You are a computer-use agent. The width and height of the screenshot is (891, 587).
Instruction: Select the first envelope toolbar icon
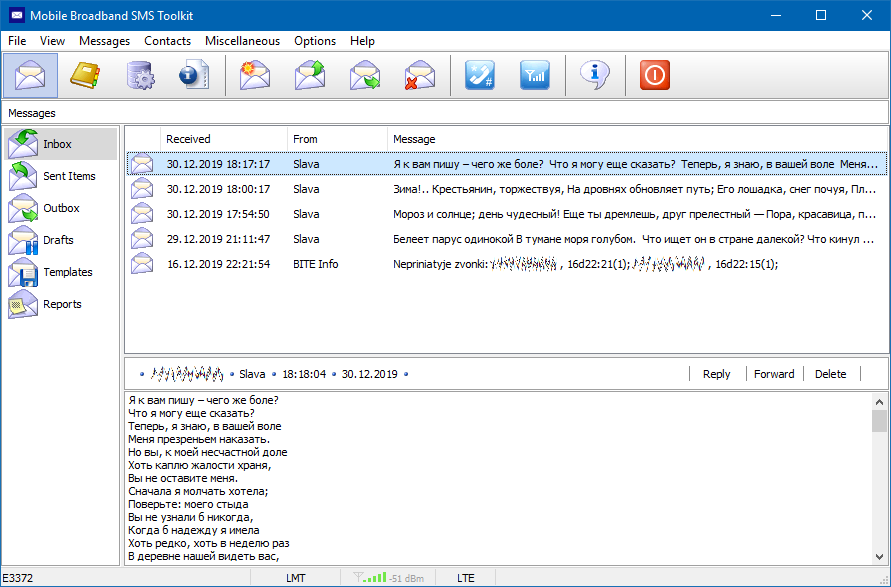pos(31,74)
